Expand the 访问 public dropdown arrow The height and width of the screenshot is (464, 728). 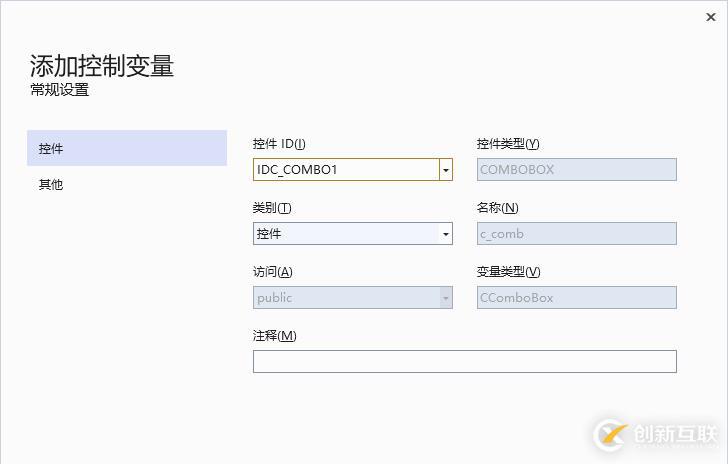445,298
